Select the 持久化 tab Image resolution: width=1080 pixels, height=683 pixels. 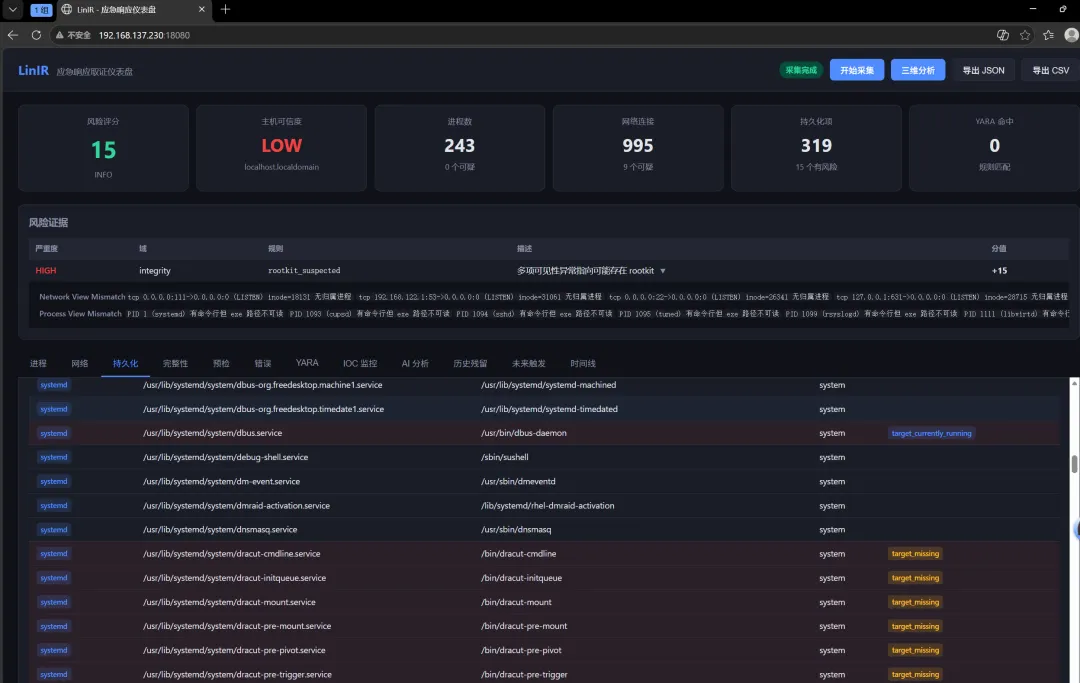click(125, 364)
